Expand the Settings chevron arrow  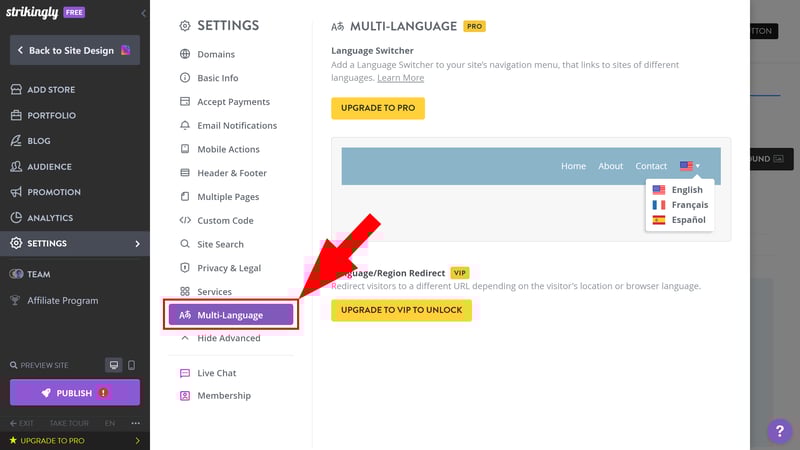[x=137, y=243]
